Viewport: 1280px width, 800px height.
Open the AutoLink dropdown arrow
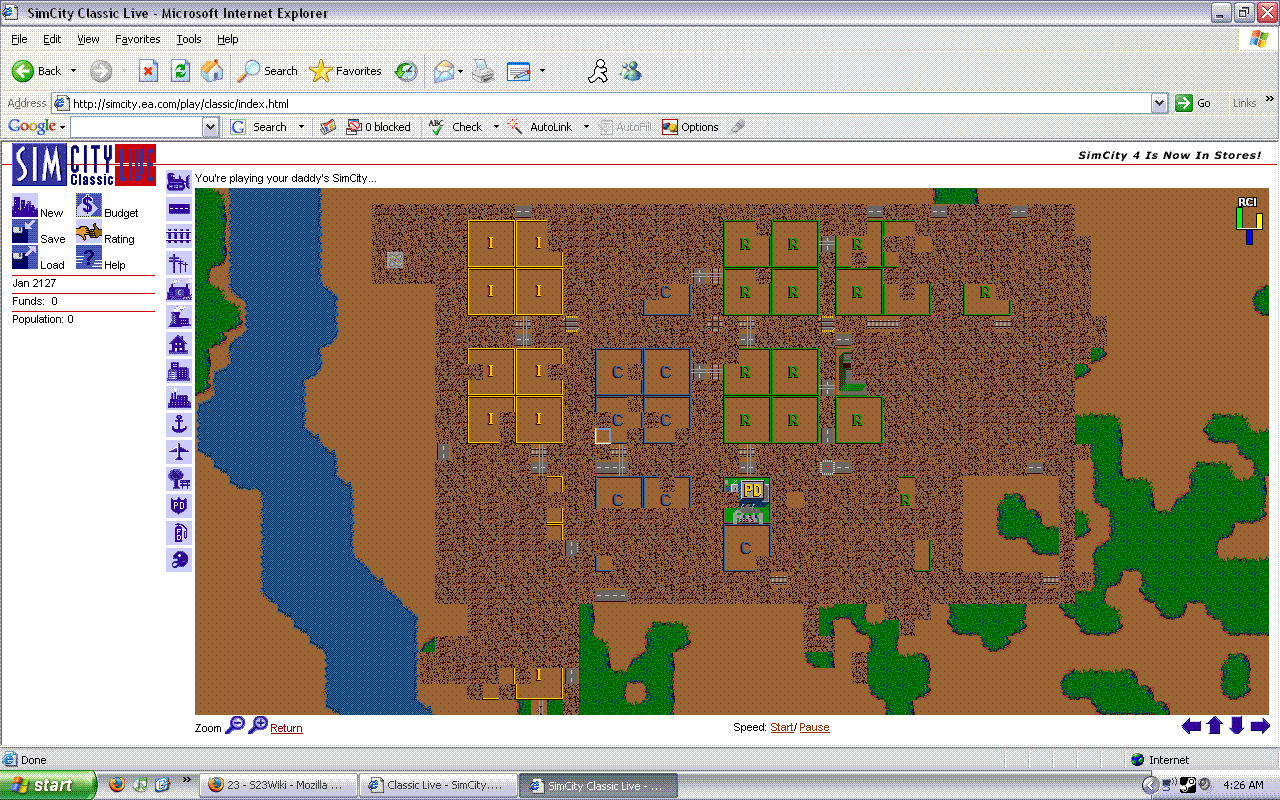point(586,127)
